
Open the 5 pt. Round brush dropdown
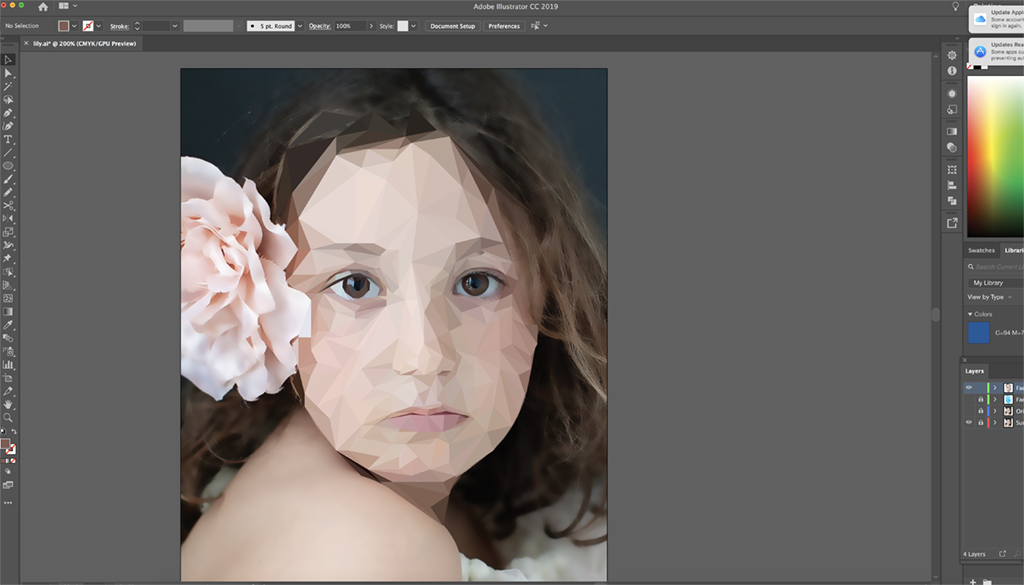pos(300,26)
